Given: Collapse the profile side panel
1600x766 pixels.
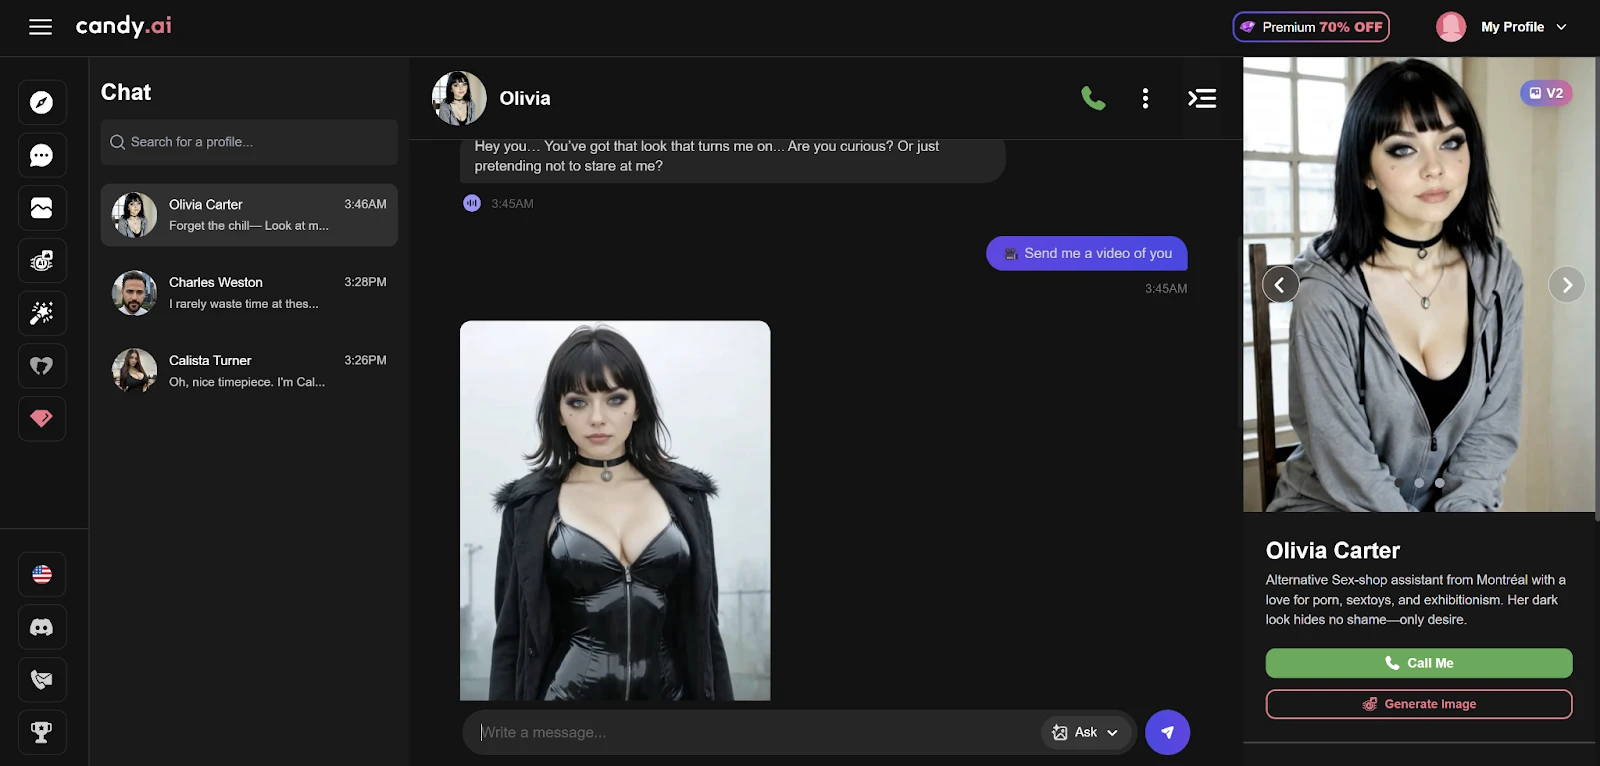Looking at the screenshot, I should pos(1201,98).
